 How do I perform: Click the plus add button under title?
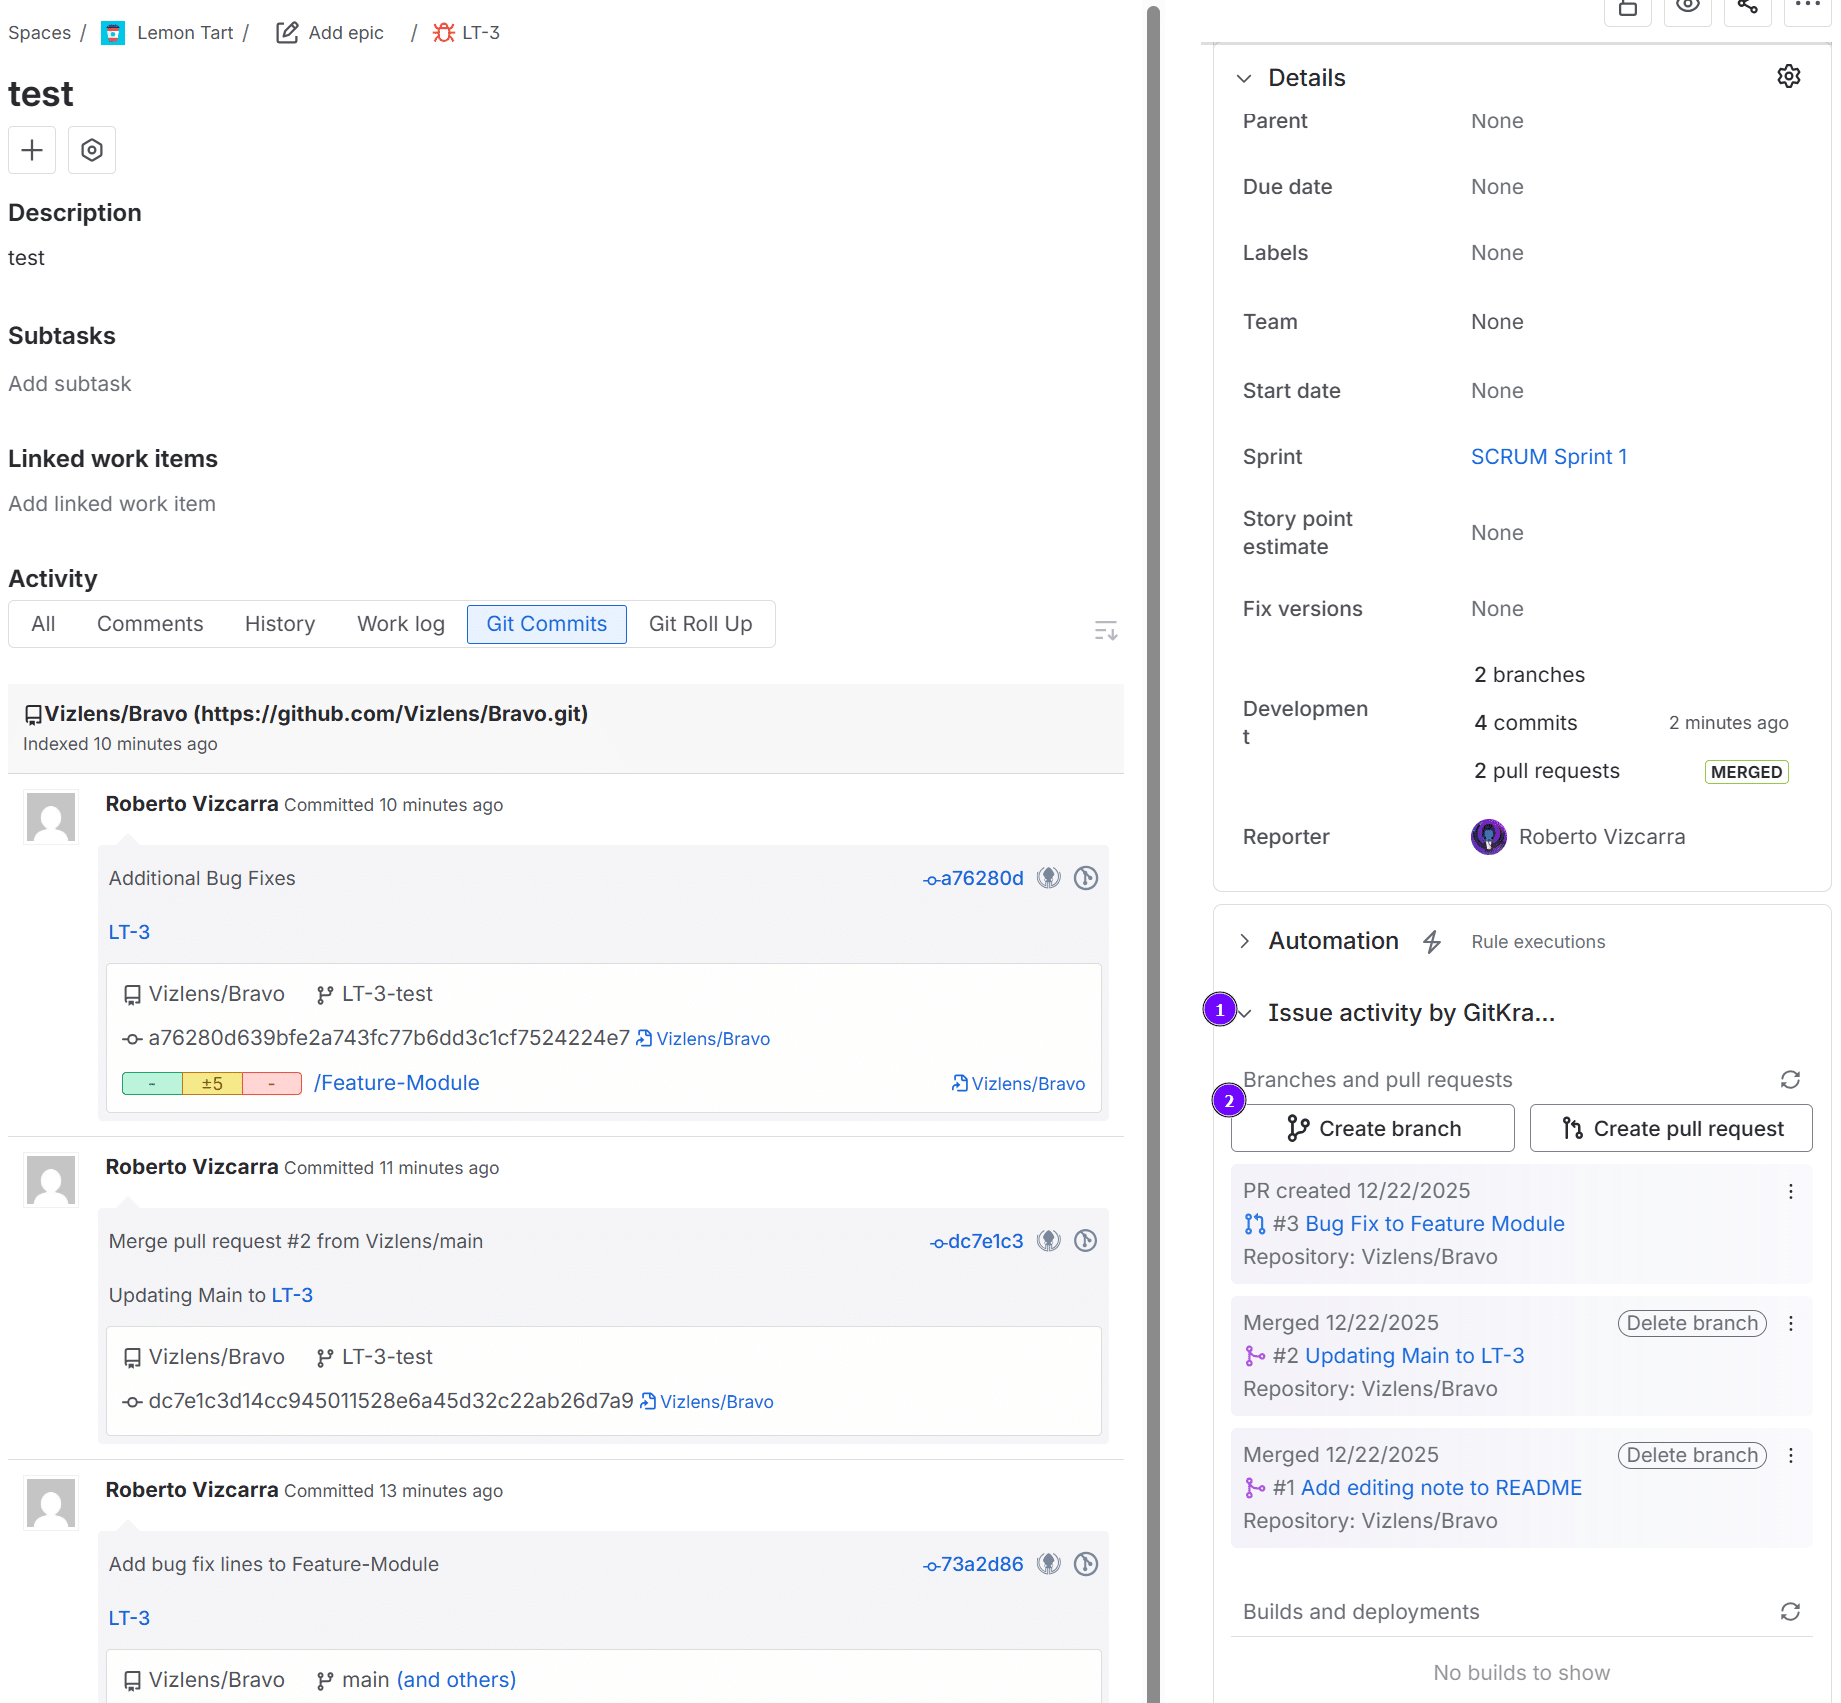[32, 150]
